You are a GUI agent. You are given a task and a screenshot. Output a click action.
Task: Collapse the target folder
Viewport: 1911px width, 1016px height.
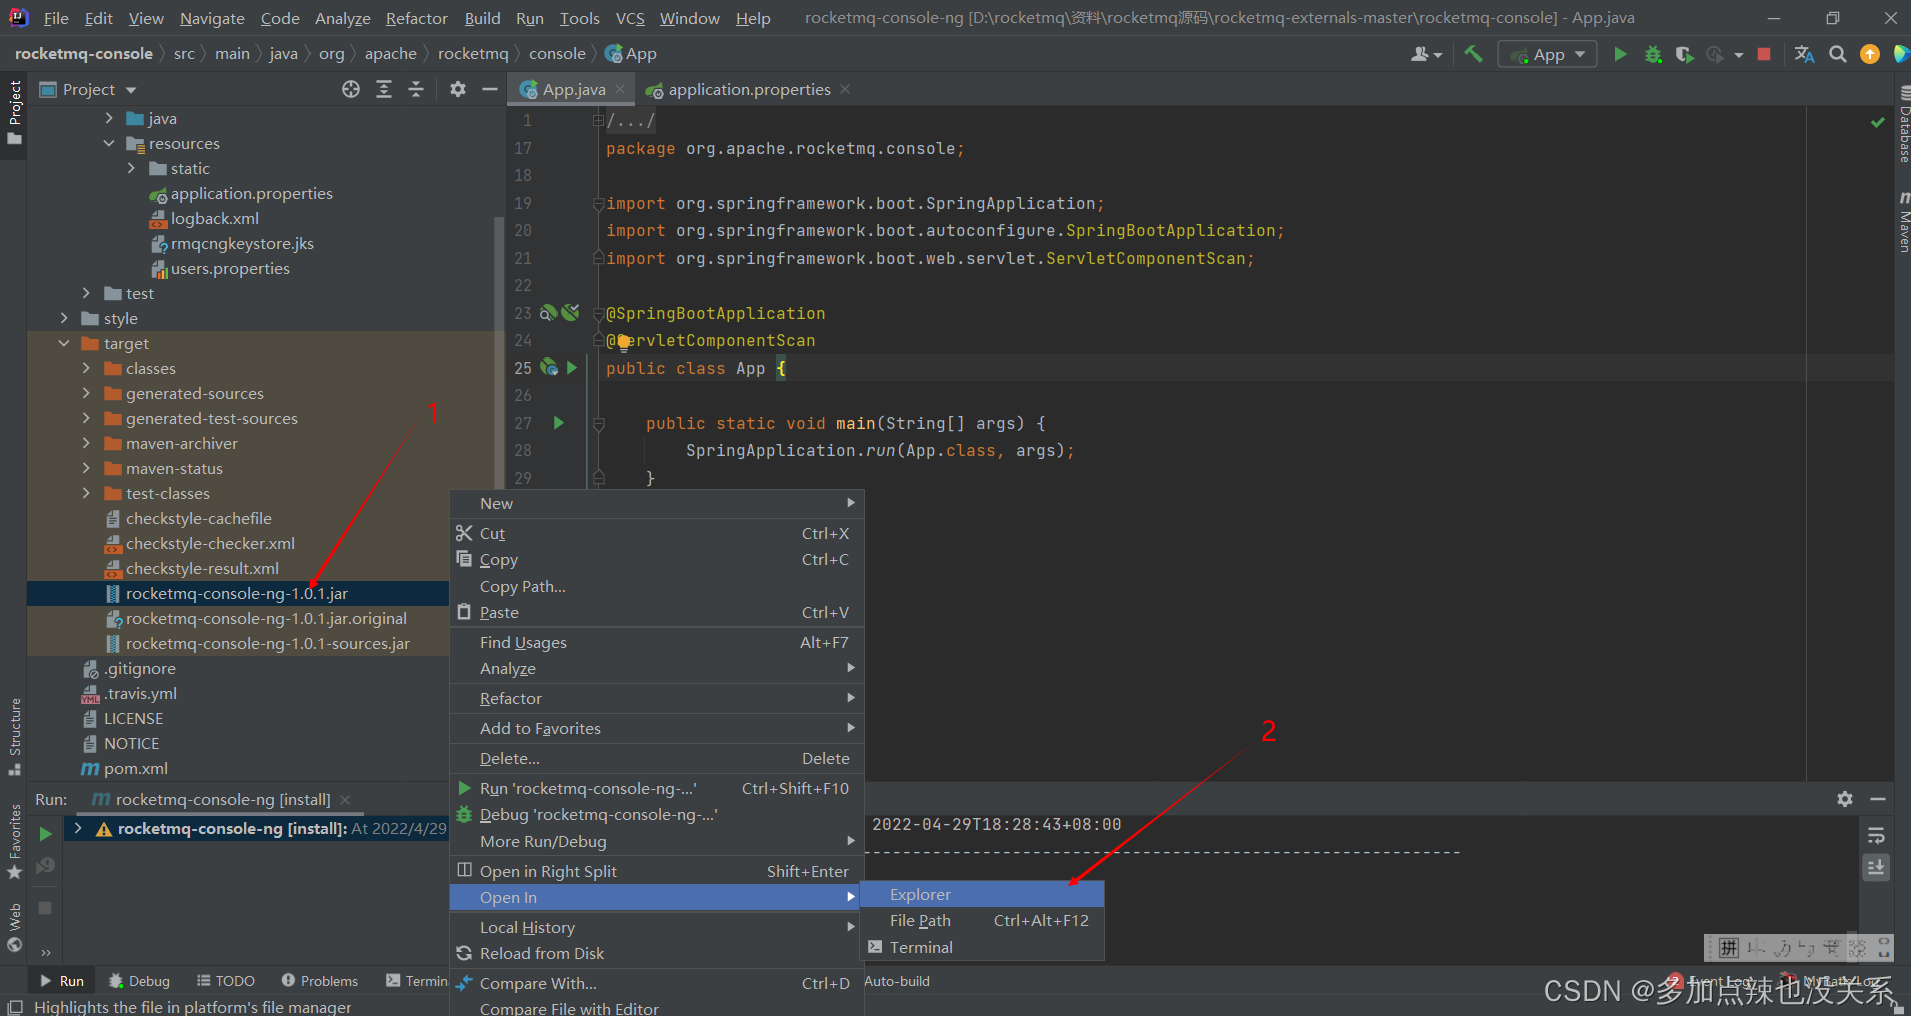tap(64, 343)
